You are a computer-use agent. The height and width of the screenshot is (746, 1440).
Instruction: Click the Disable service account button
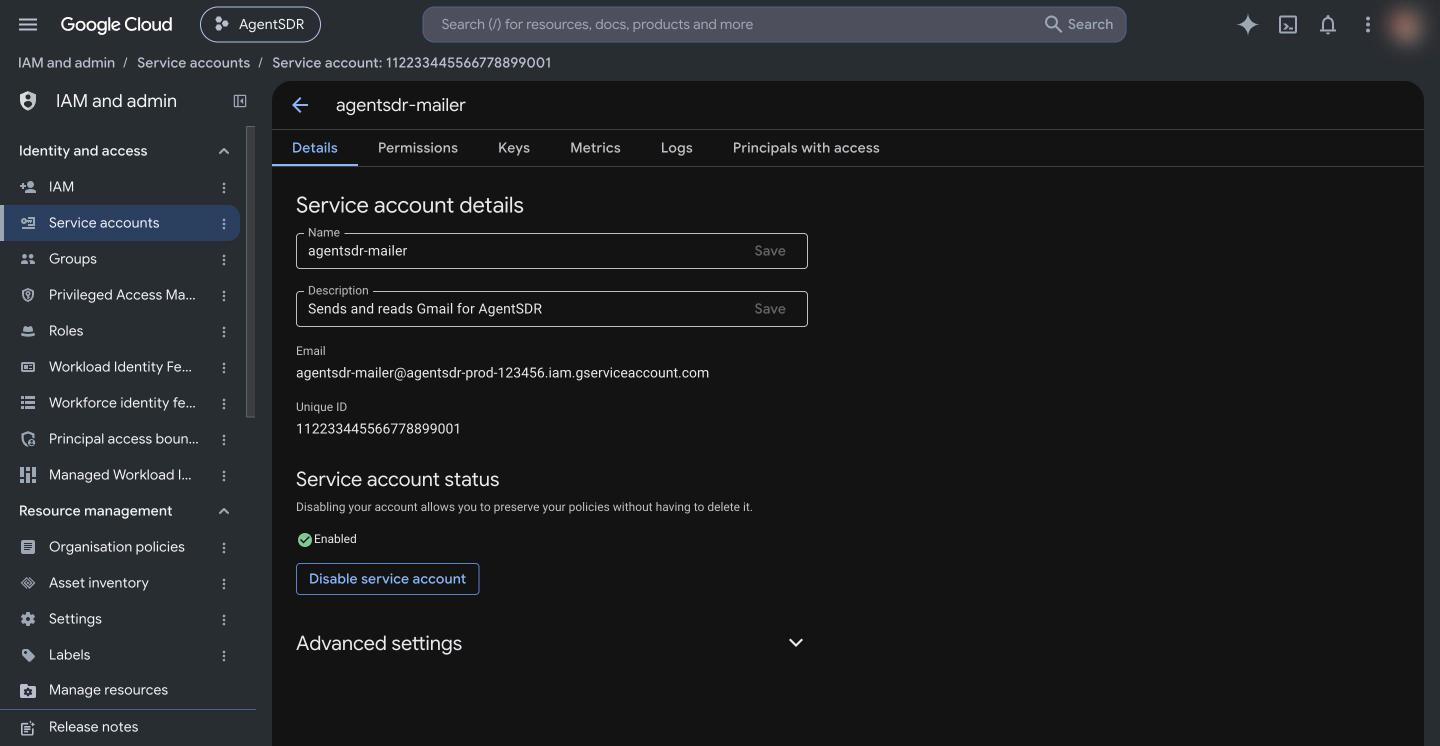pos(387,579)
